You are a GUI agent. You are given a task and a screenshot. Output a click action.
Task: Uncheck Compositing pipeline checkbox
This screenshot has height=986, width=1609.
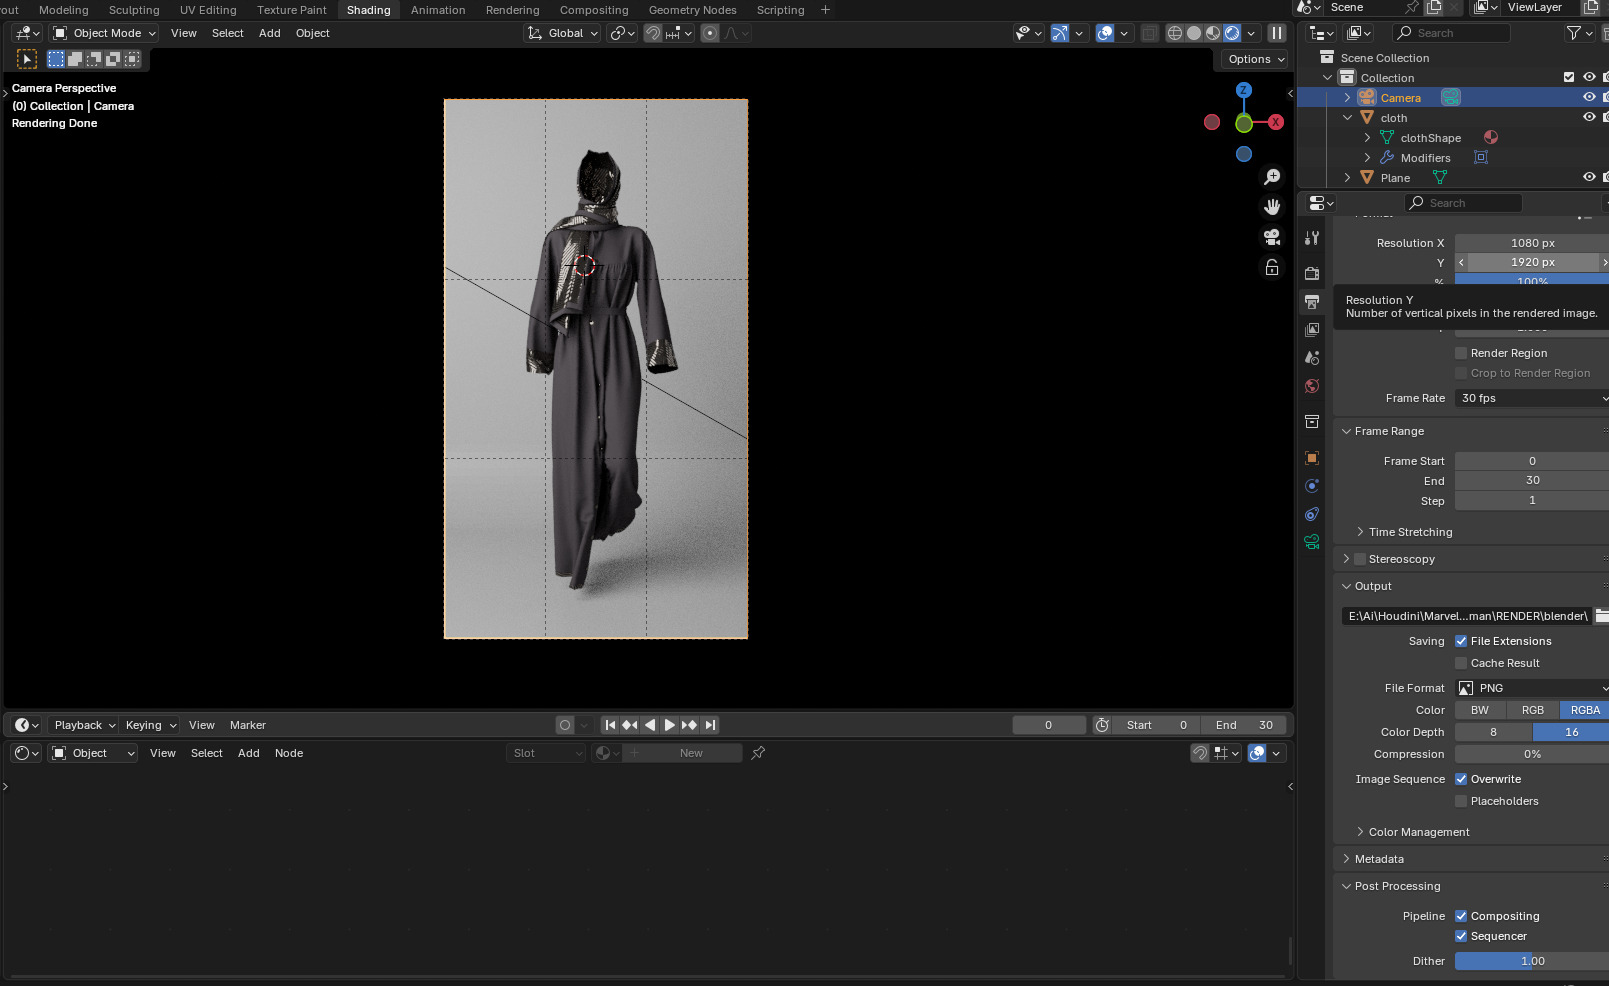coord(1461,916)
